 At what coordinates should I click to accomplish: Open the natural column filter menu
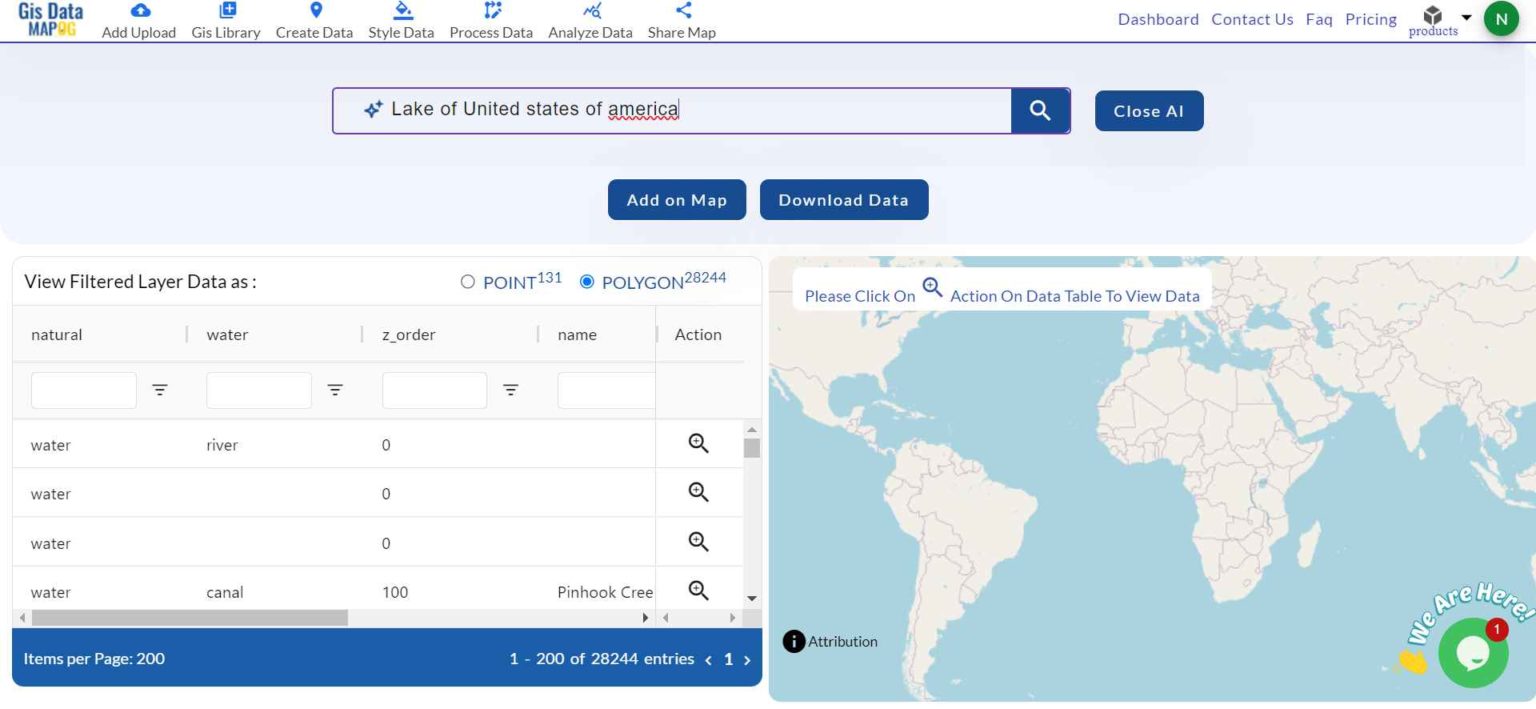[160, 390]
